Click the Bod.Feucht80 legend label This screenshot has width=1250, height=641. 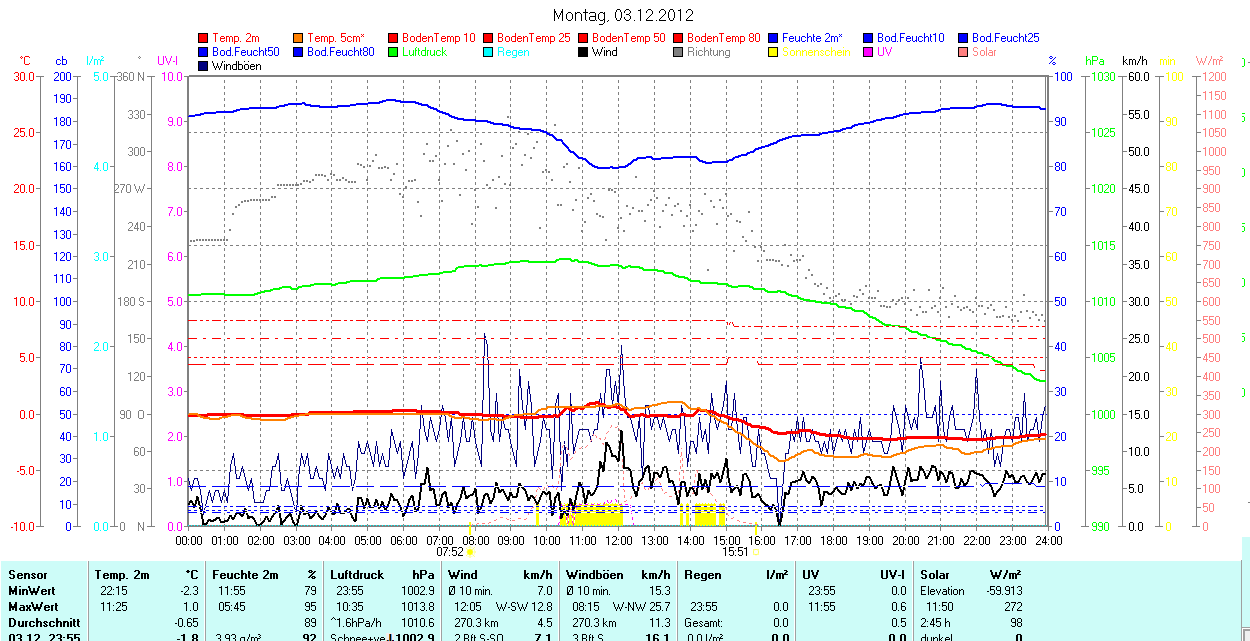[x=340, y=52]
